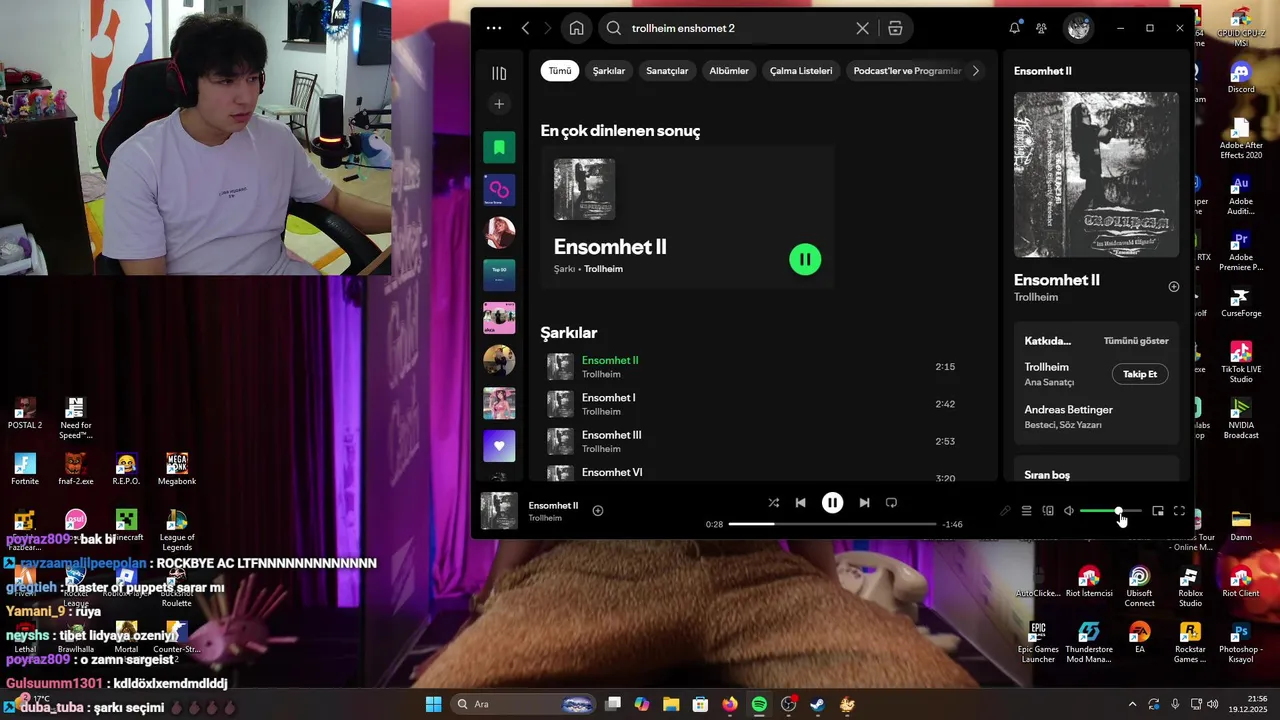
Task: Toggle shuffle in the player bar
Action: (773, 503)
